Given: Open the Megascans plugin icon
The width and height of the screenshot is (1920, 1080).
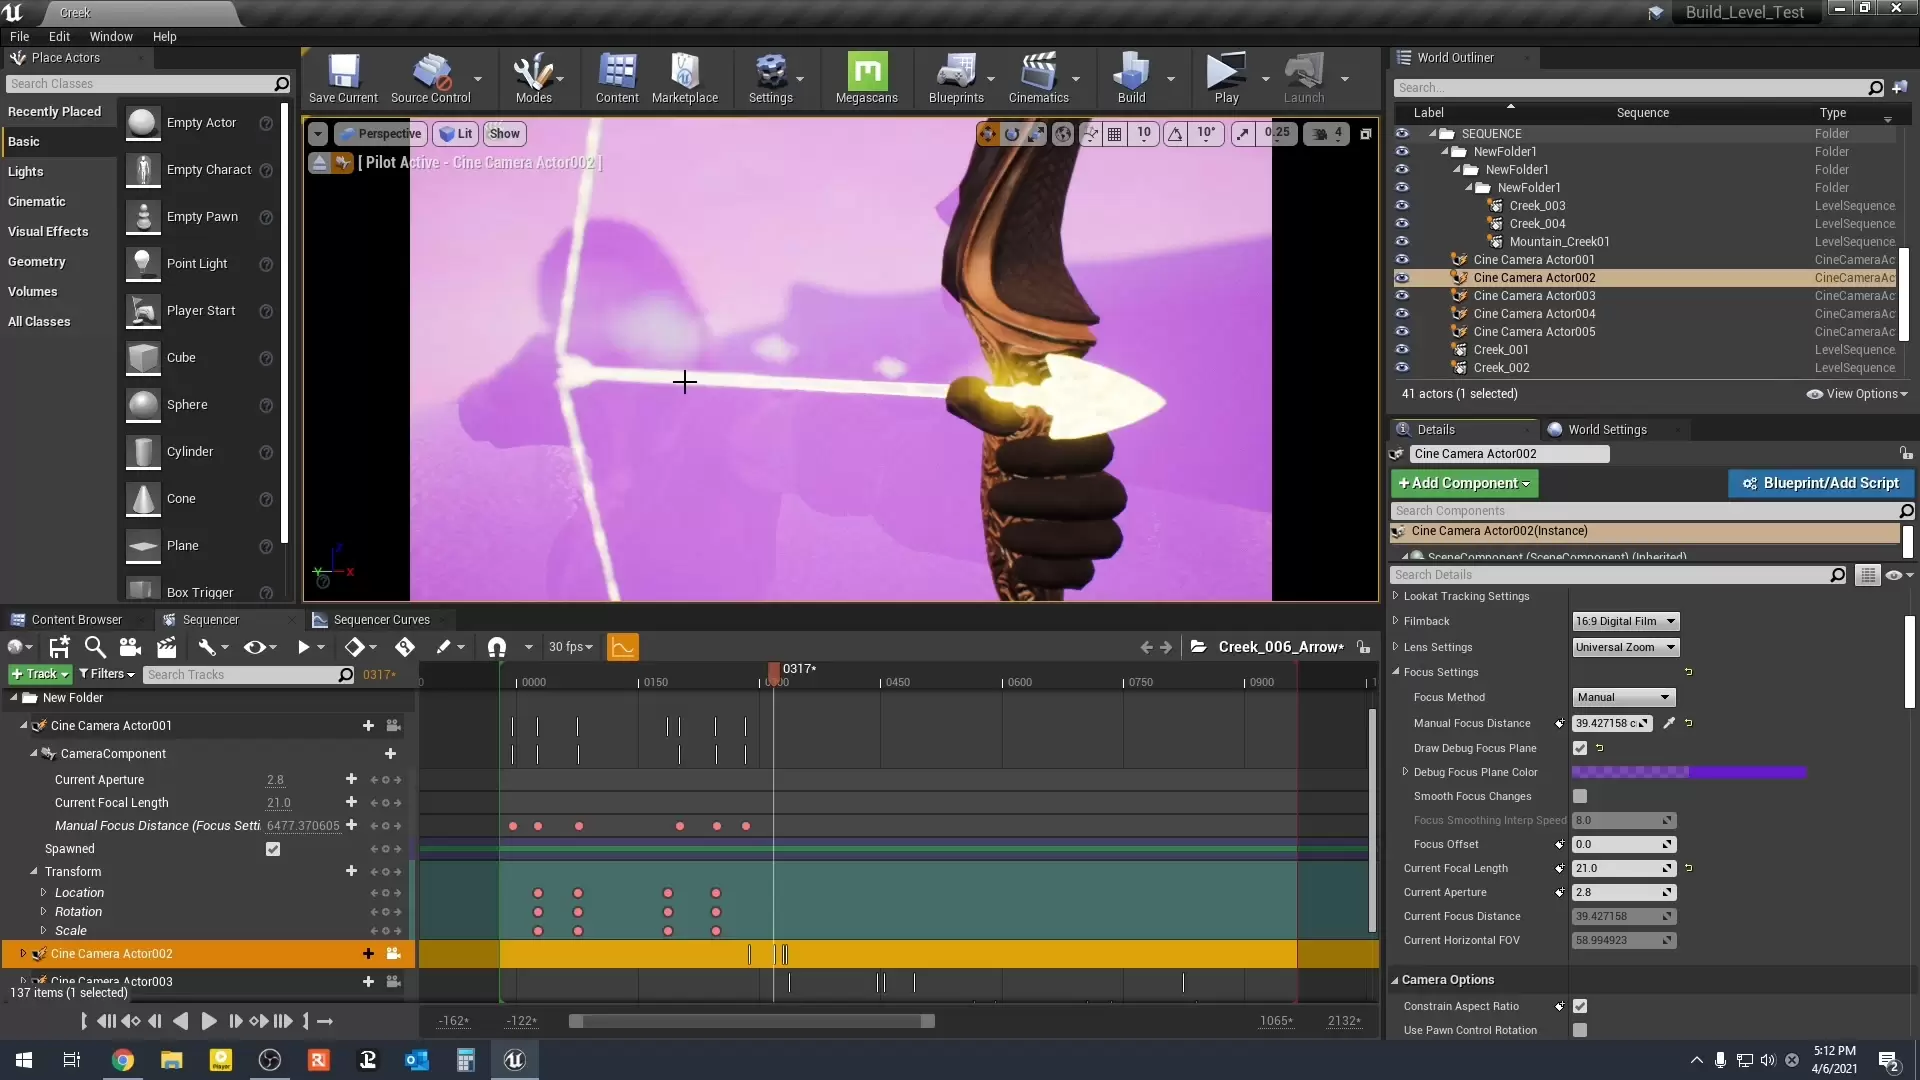Looking at the screenshot, I should click(866, 78).
